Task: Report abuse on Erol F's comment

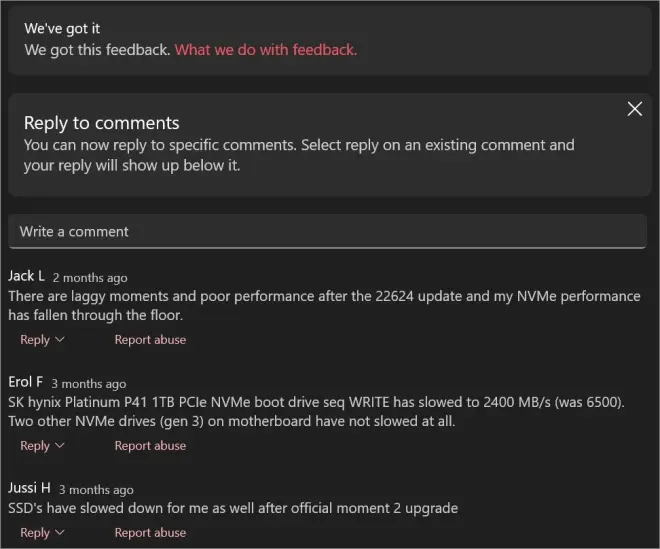Action: click(150, 445)
